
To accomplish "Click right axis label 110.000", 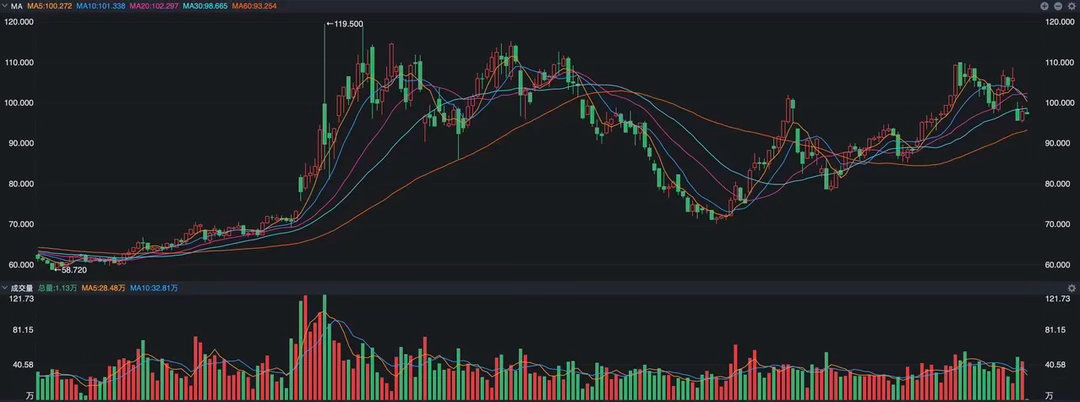I will [x=1059, y=63].
